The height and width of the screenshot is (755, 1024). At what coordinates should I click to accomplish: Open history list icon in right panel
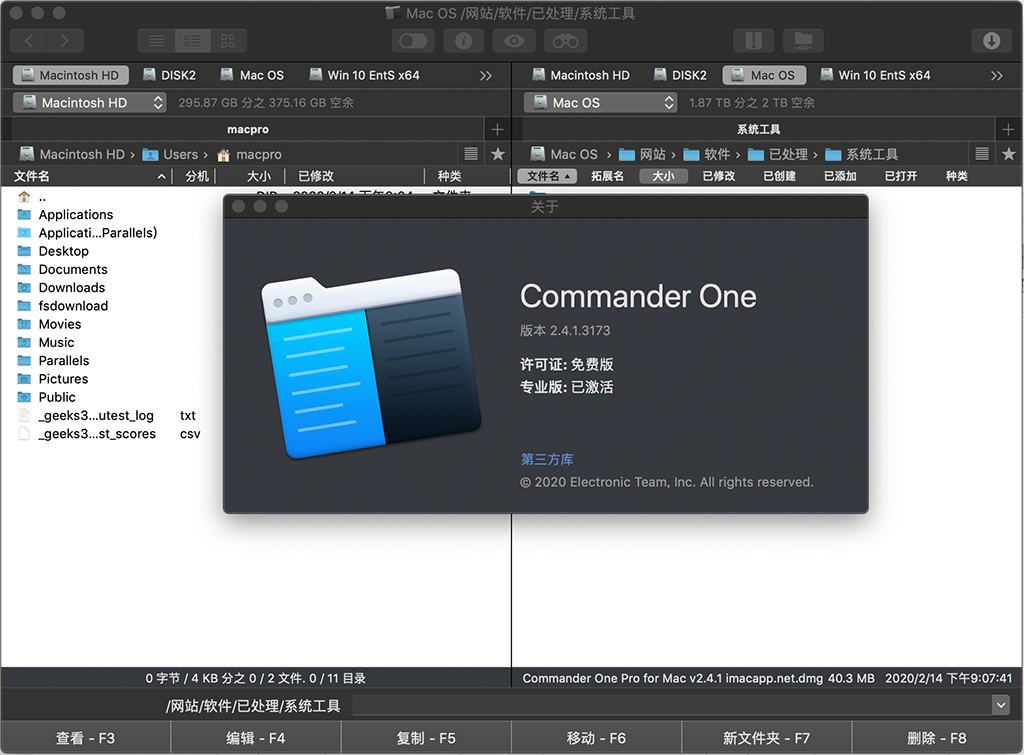click(982, 154)
